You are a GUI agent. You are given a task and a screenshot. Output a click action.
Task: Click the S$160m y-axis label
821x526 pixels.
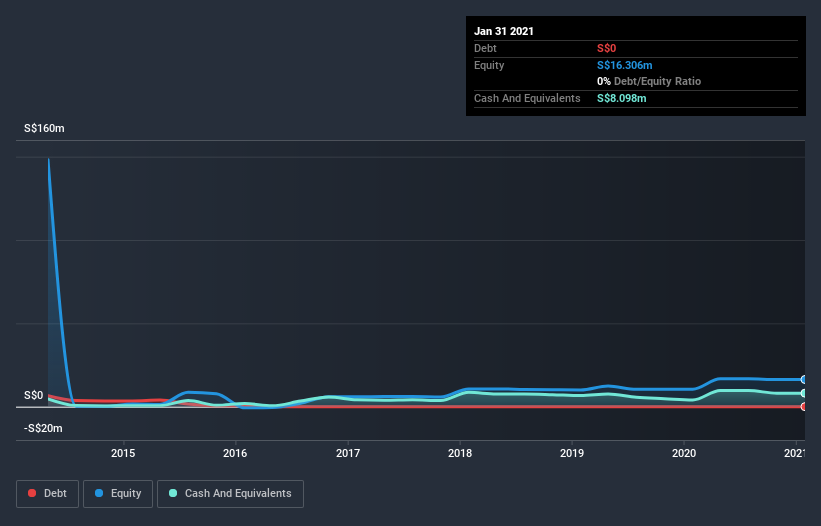pyautogui.click(x=44, y=128)
